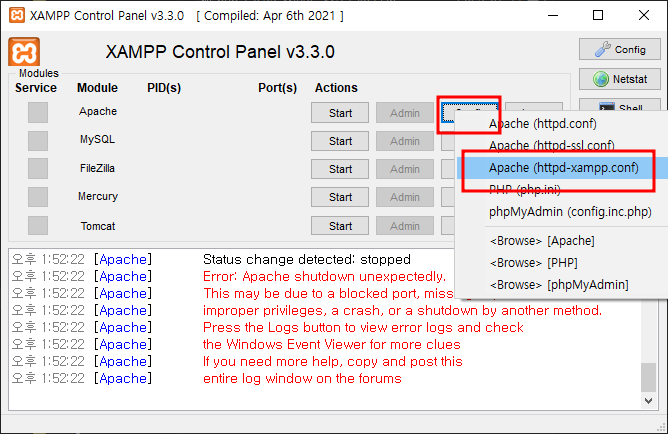Select Apache (httpd-xampp.conf) menu entry
This screenshot has height=434, width=668.
pyautogui.click(x=561, y=168)
